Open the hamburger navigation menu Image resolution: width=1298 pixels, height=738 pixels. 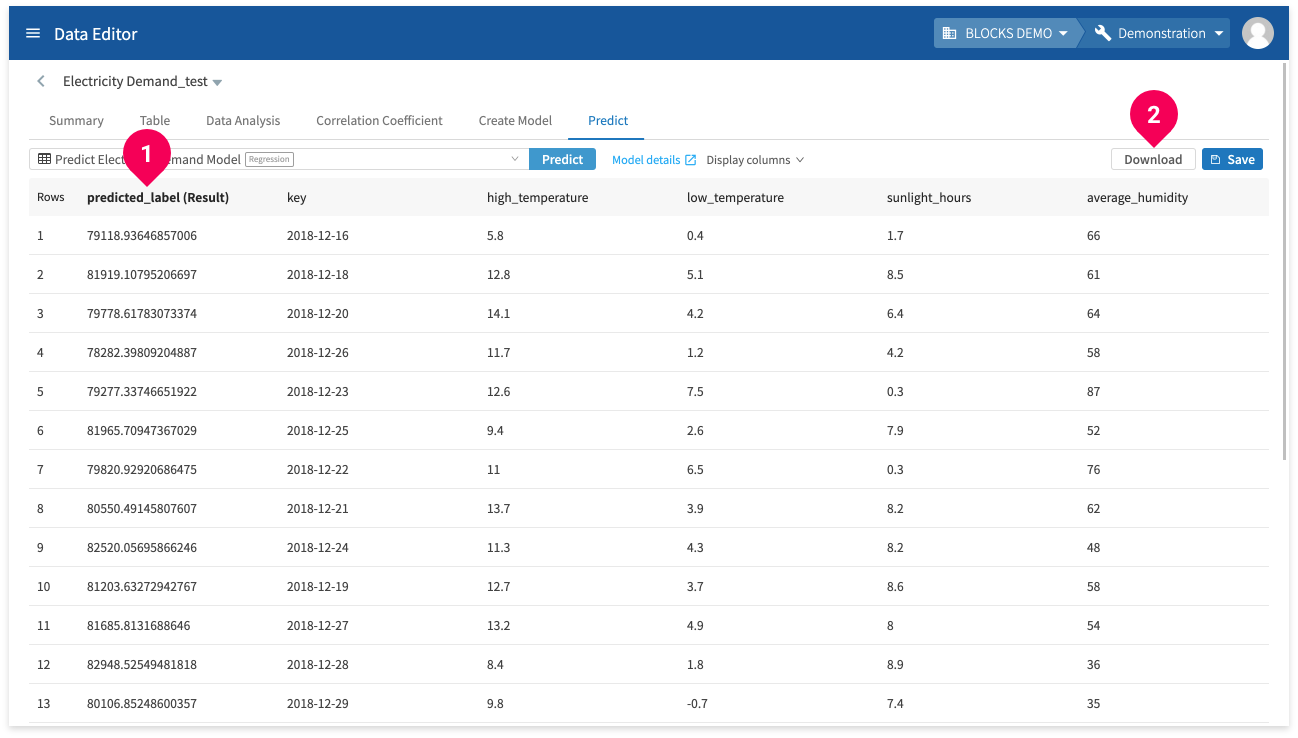tap(33, 33)
